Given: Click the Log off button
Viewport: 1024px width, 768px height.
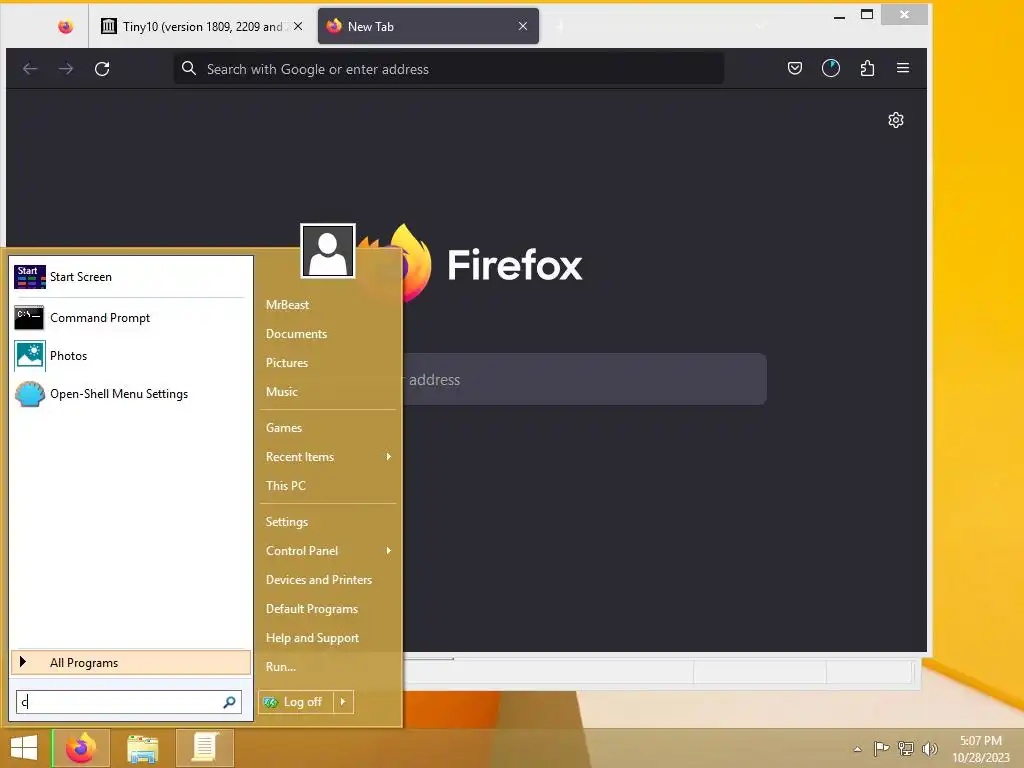Looking at the screenshot, I should click(296, 702).
